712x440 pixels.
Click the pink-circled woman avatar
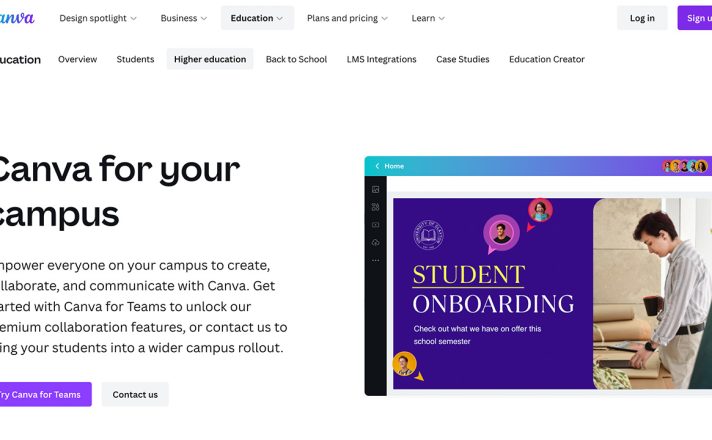coord(540,211)
